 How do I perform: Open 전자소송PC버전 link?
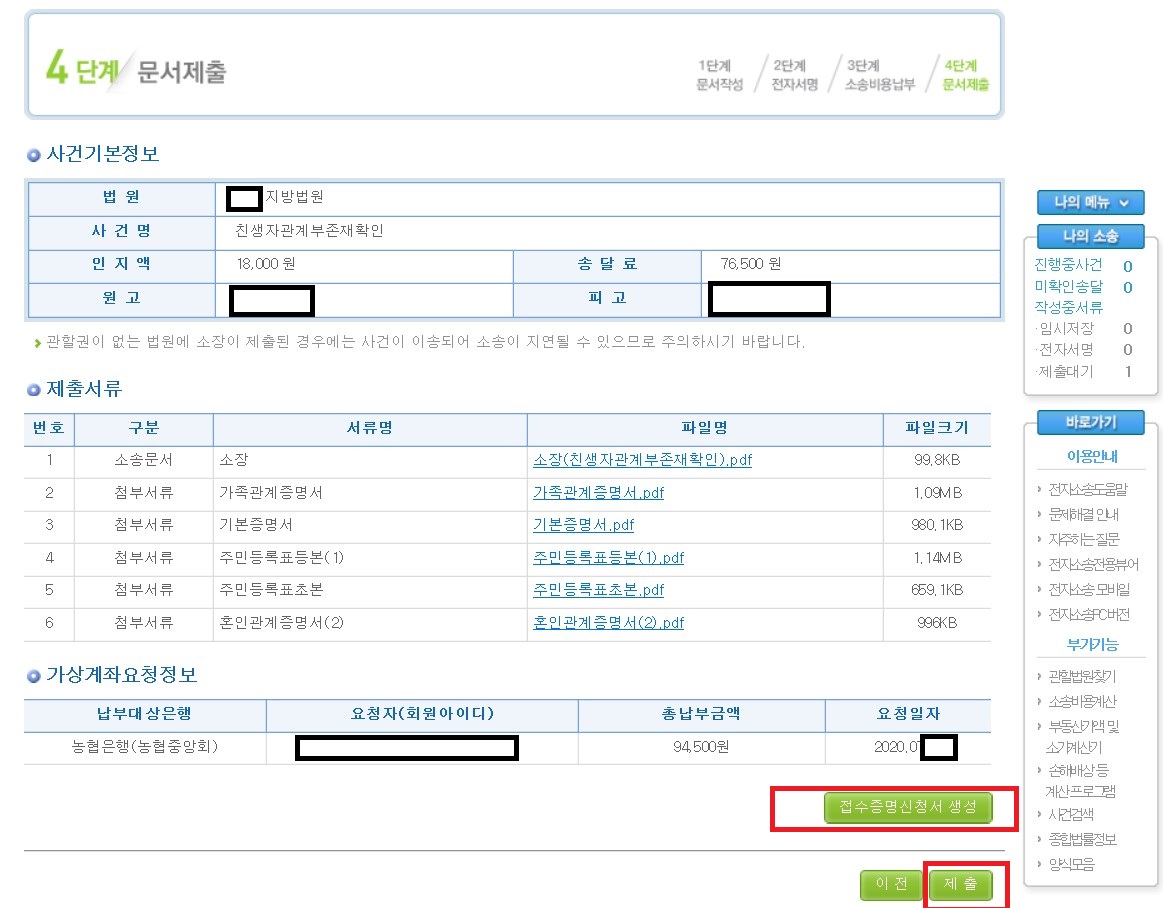1089,614
